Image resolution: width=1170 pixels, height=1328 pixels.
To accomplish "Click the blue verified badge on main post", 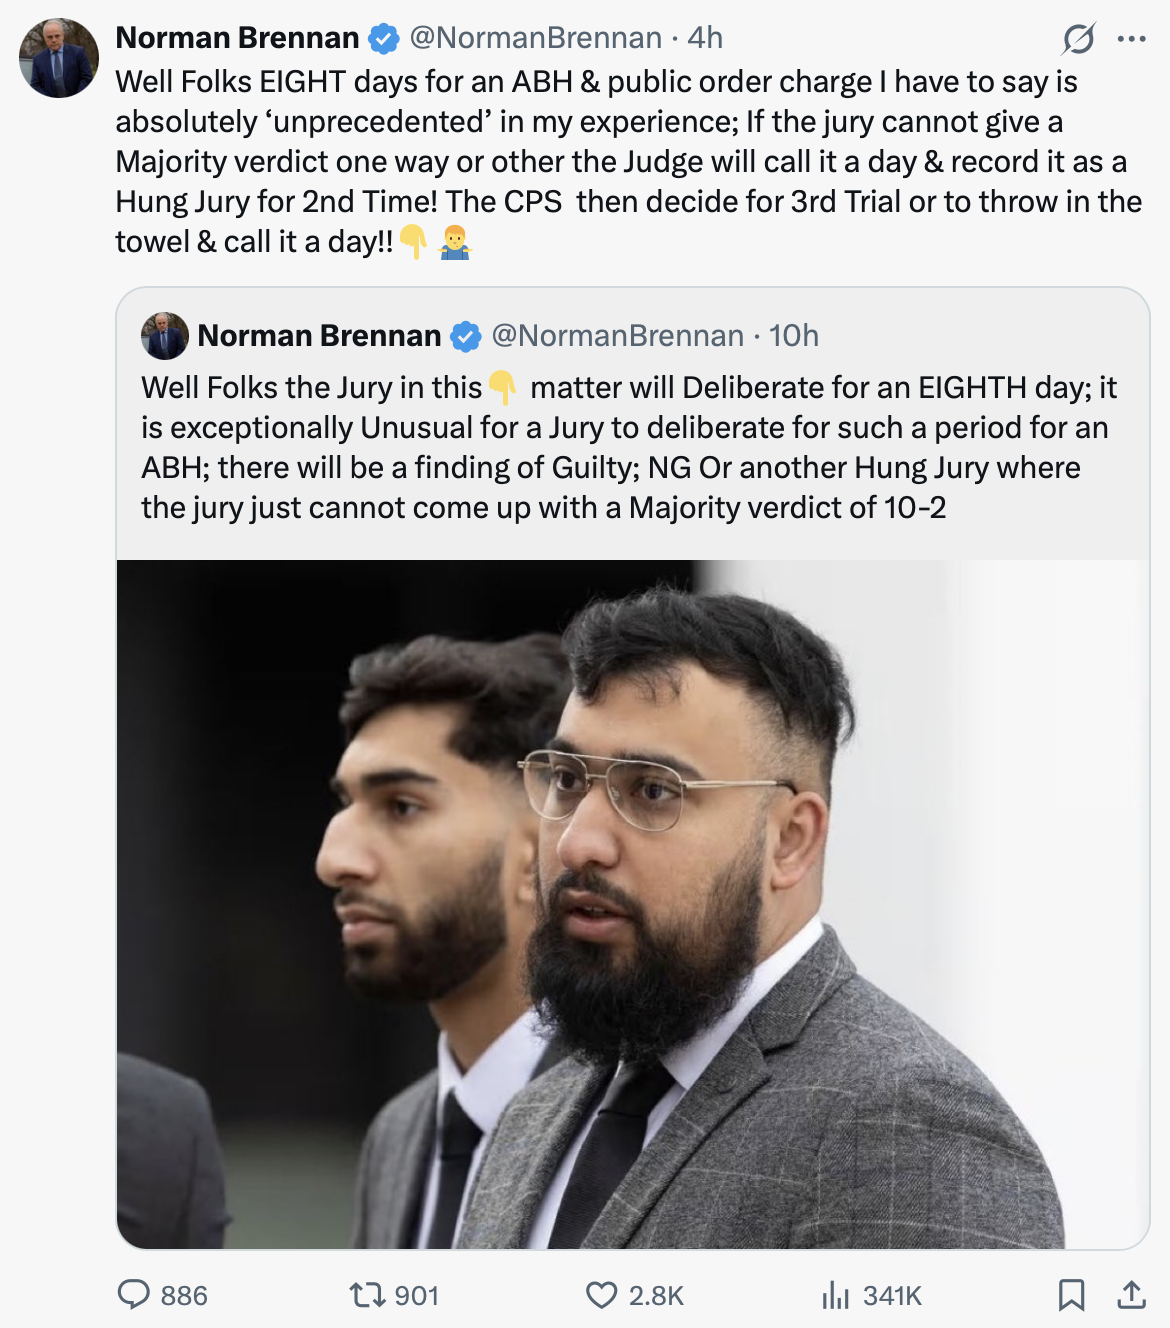I will 384,39.
